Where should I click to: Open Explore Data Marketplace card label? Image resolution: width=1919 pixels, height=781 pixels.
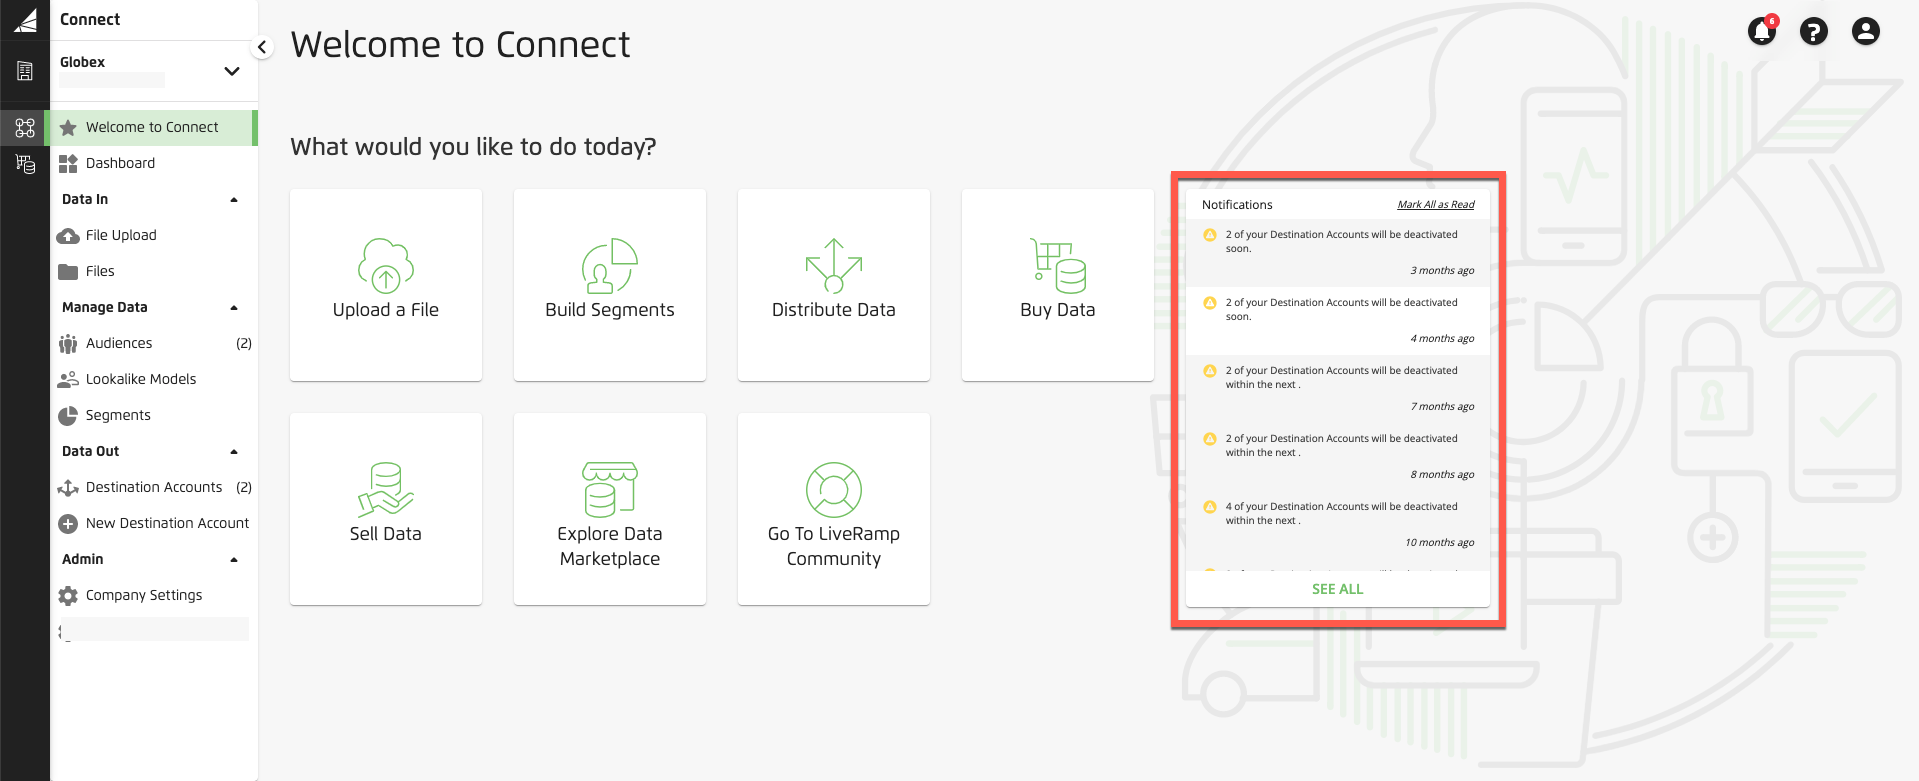(x=610, y=546)
